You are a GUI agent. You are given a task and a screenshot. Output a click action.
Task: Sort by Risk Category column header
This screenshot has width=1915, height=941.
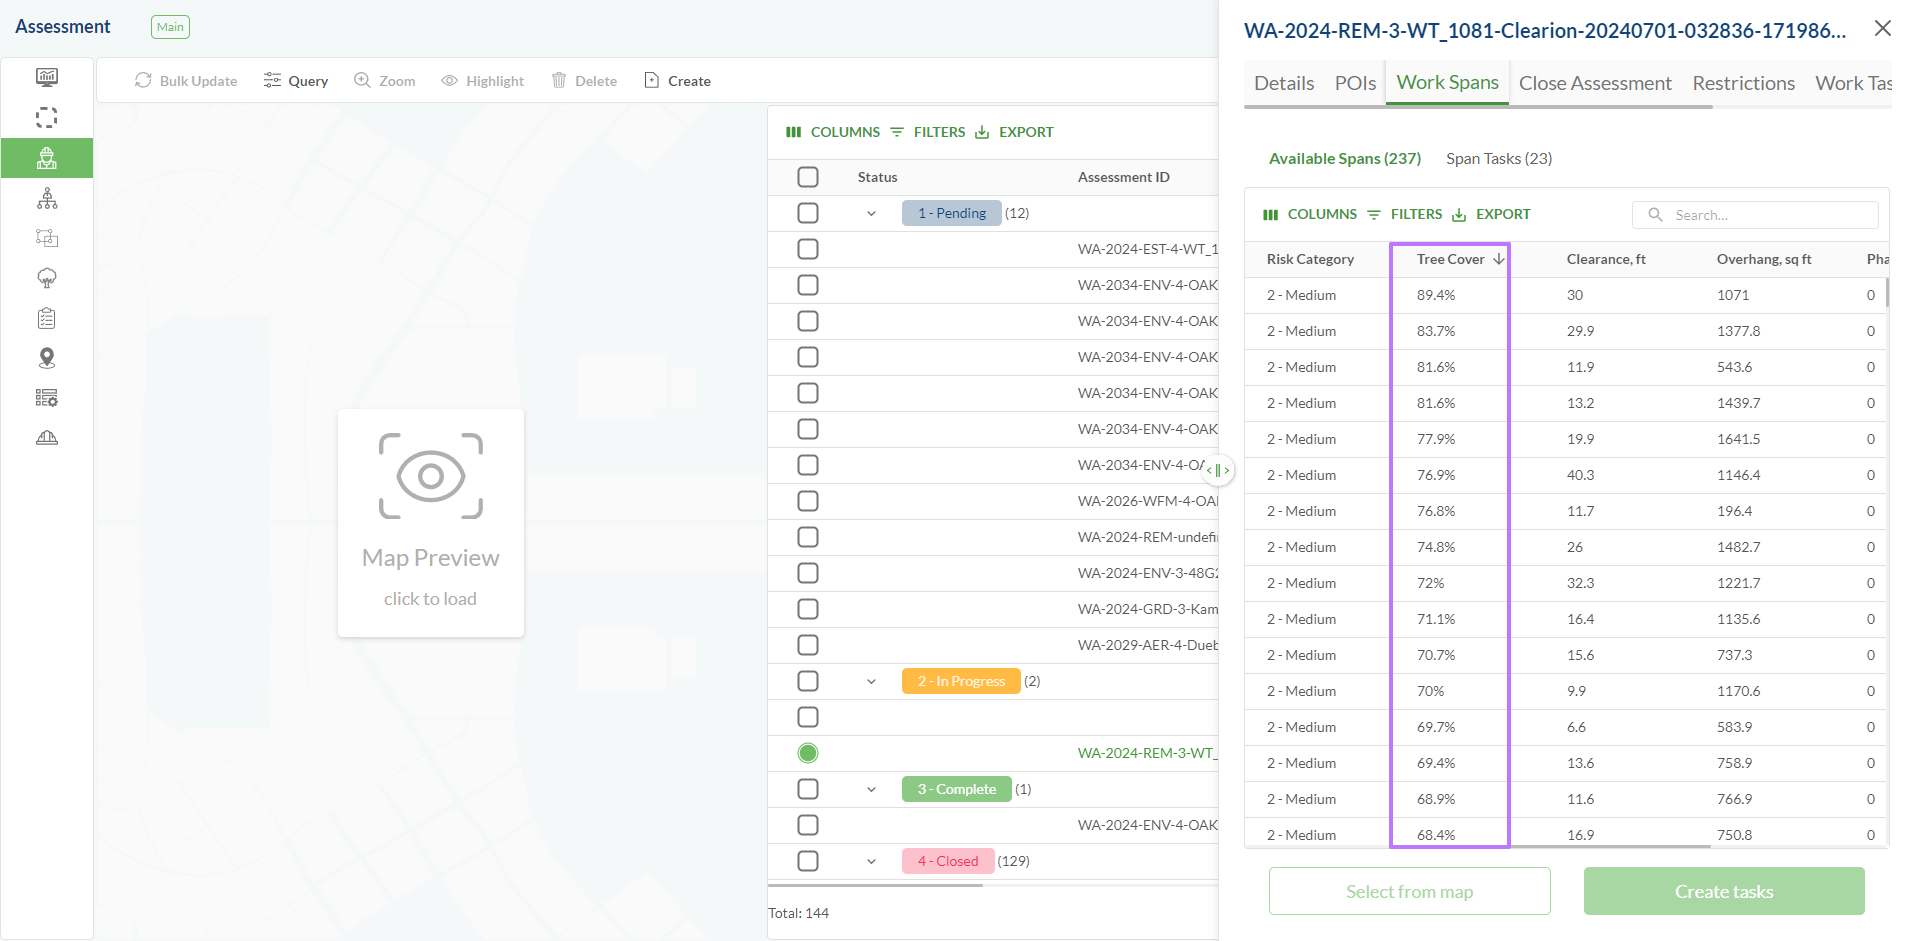click(x=1310, y=259)
